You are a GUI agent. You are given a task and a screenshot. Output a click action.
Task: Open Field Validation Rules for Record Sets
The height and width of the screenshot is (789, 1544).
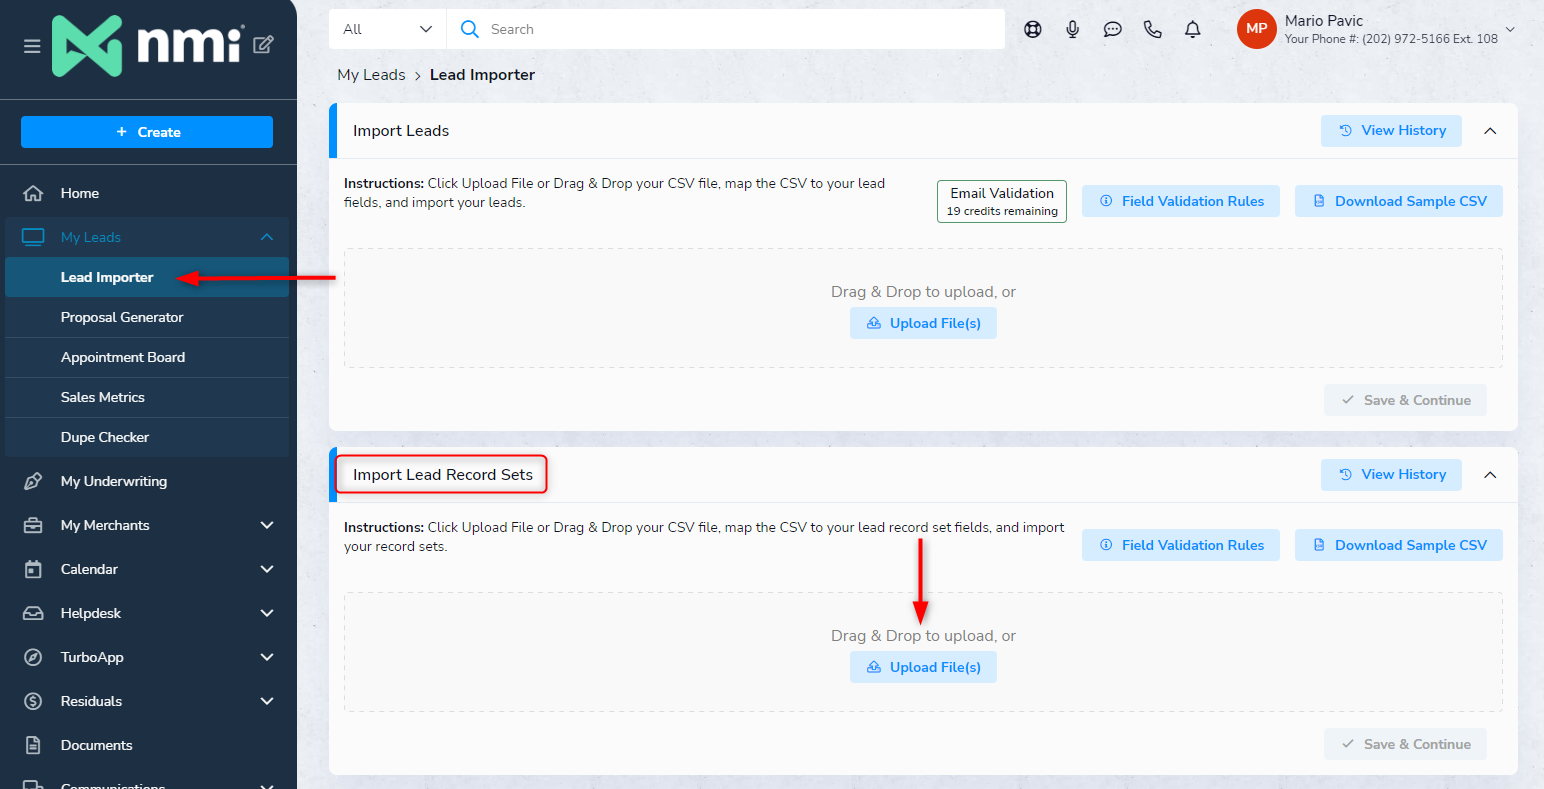coord(1181,545)
